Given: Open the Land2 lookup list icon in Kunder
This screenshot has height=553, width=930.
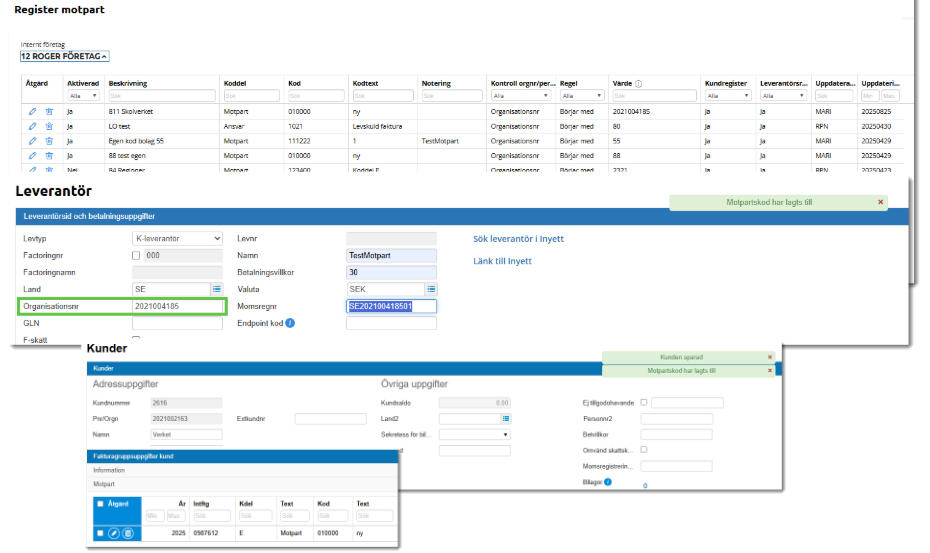Looking at the screenshot, I should [506, 419].
